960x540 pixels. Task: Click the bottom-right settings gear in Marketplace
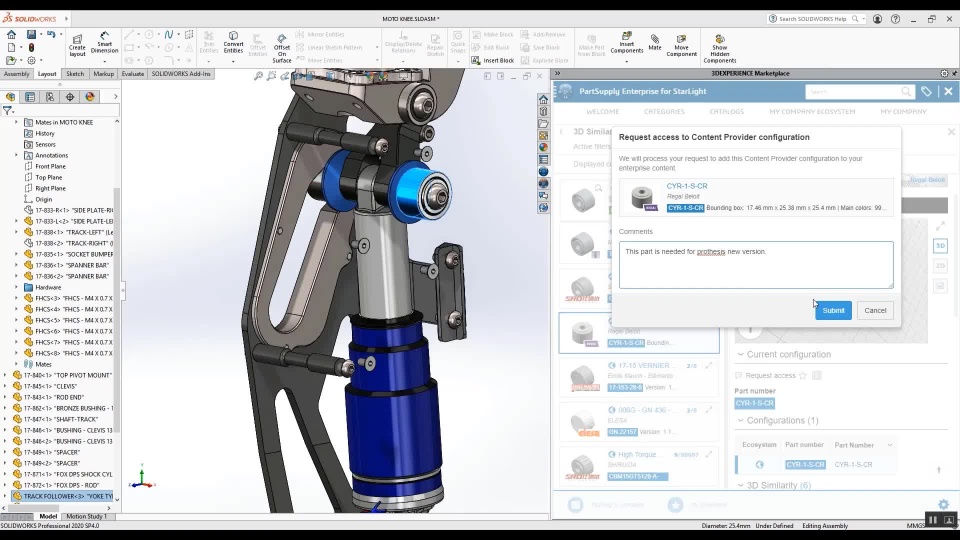[943, 504]
